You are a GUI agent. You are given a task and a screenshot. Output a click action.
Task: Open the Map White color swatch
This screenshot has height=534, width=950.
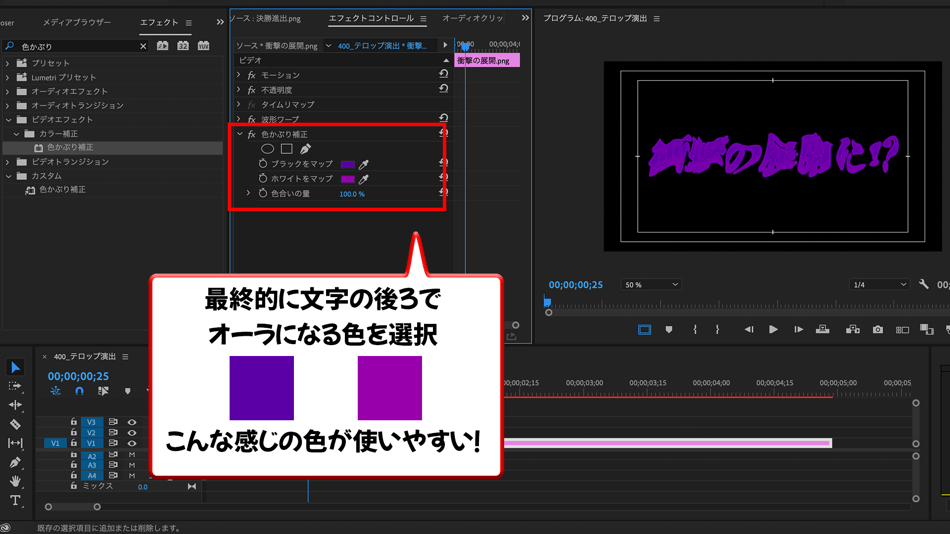coord(347,179)
